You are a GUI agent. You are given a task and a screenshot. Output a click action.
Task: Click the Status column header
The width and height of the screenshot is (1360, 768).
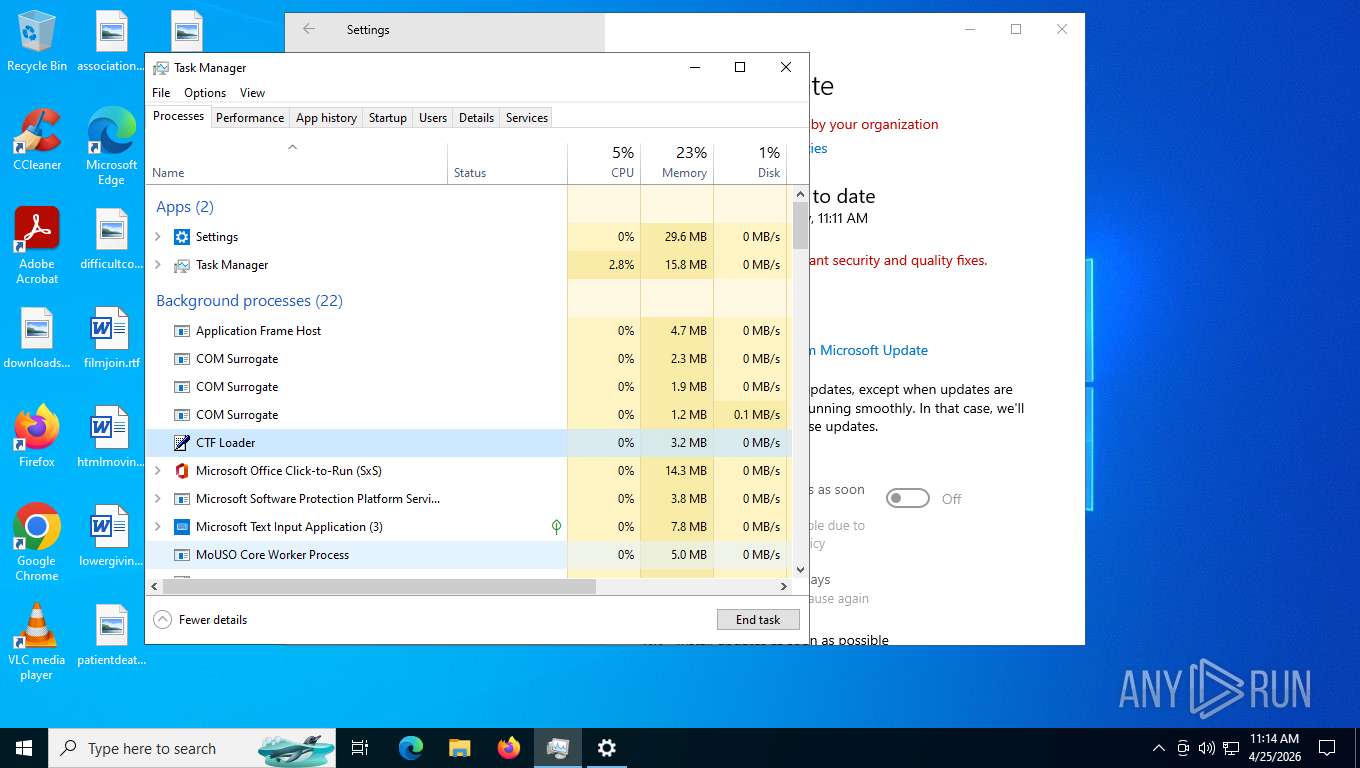click(x=507, y=163)
